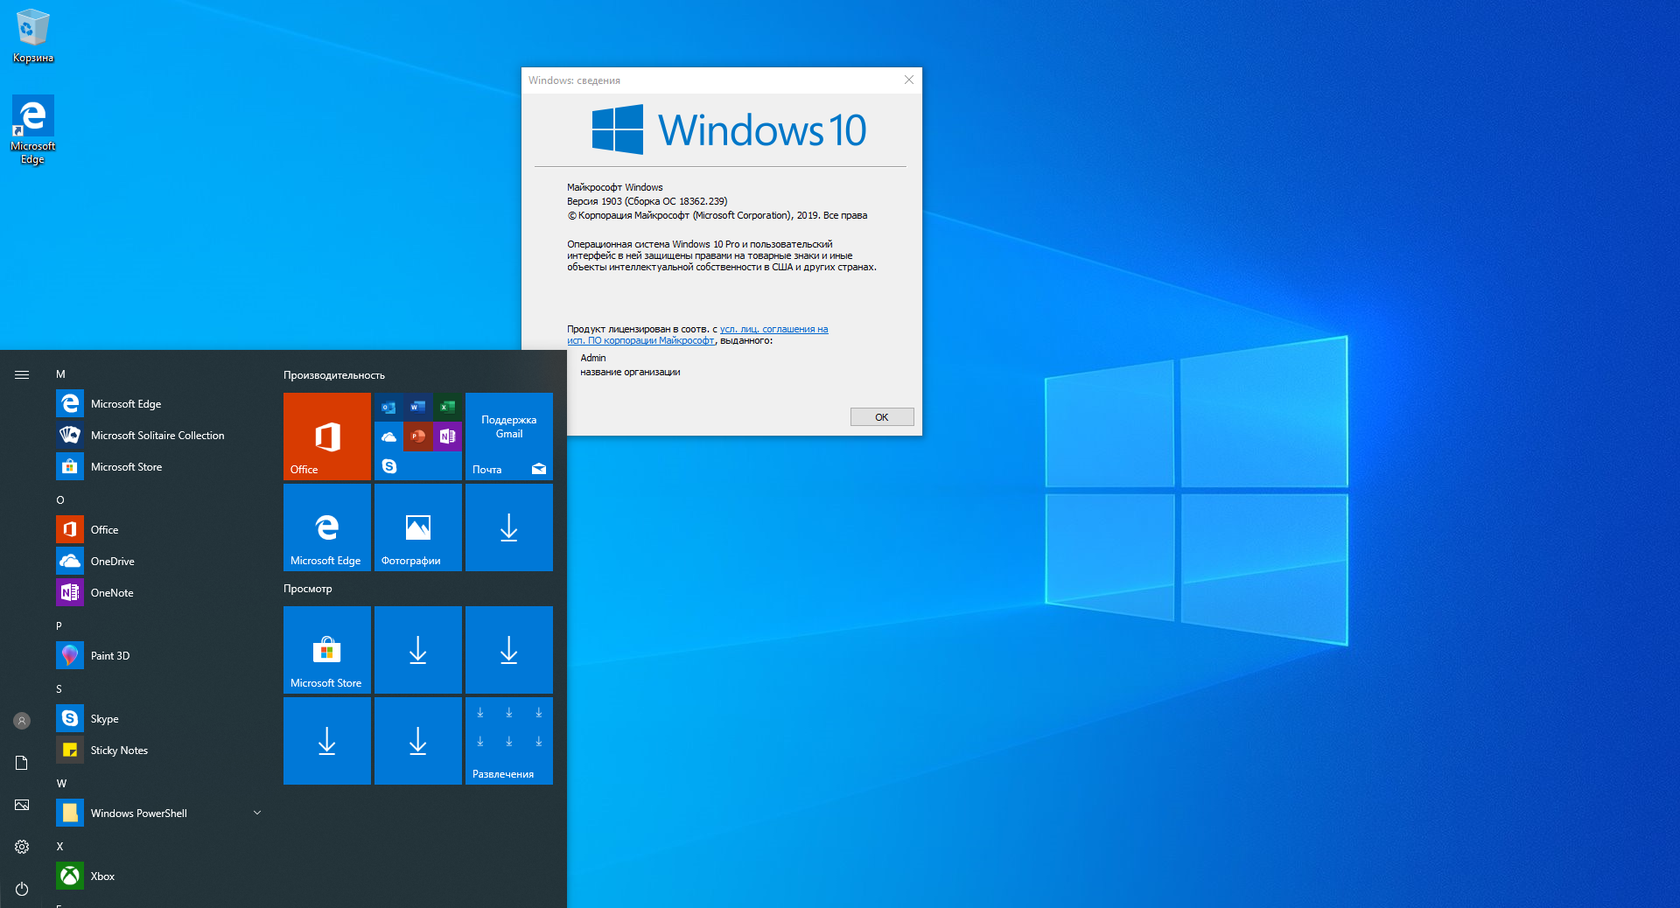Click the orange Office tile
This screenshot has width=1680, height=908.
click(x=327, y=436)
